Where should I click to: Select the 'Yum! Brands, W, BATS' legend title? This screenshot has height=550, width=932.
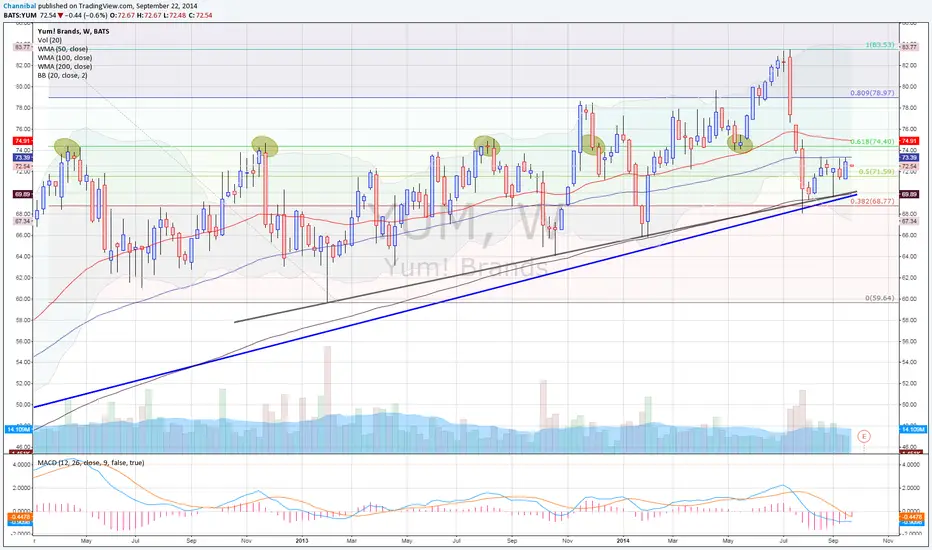[73, 31]
